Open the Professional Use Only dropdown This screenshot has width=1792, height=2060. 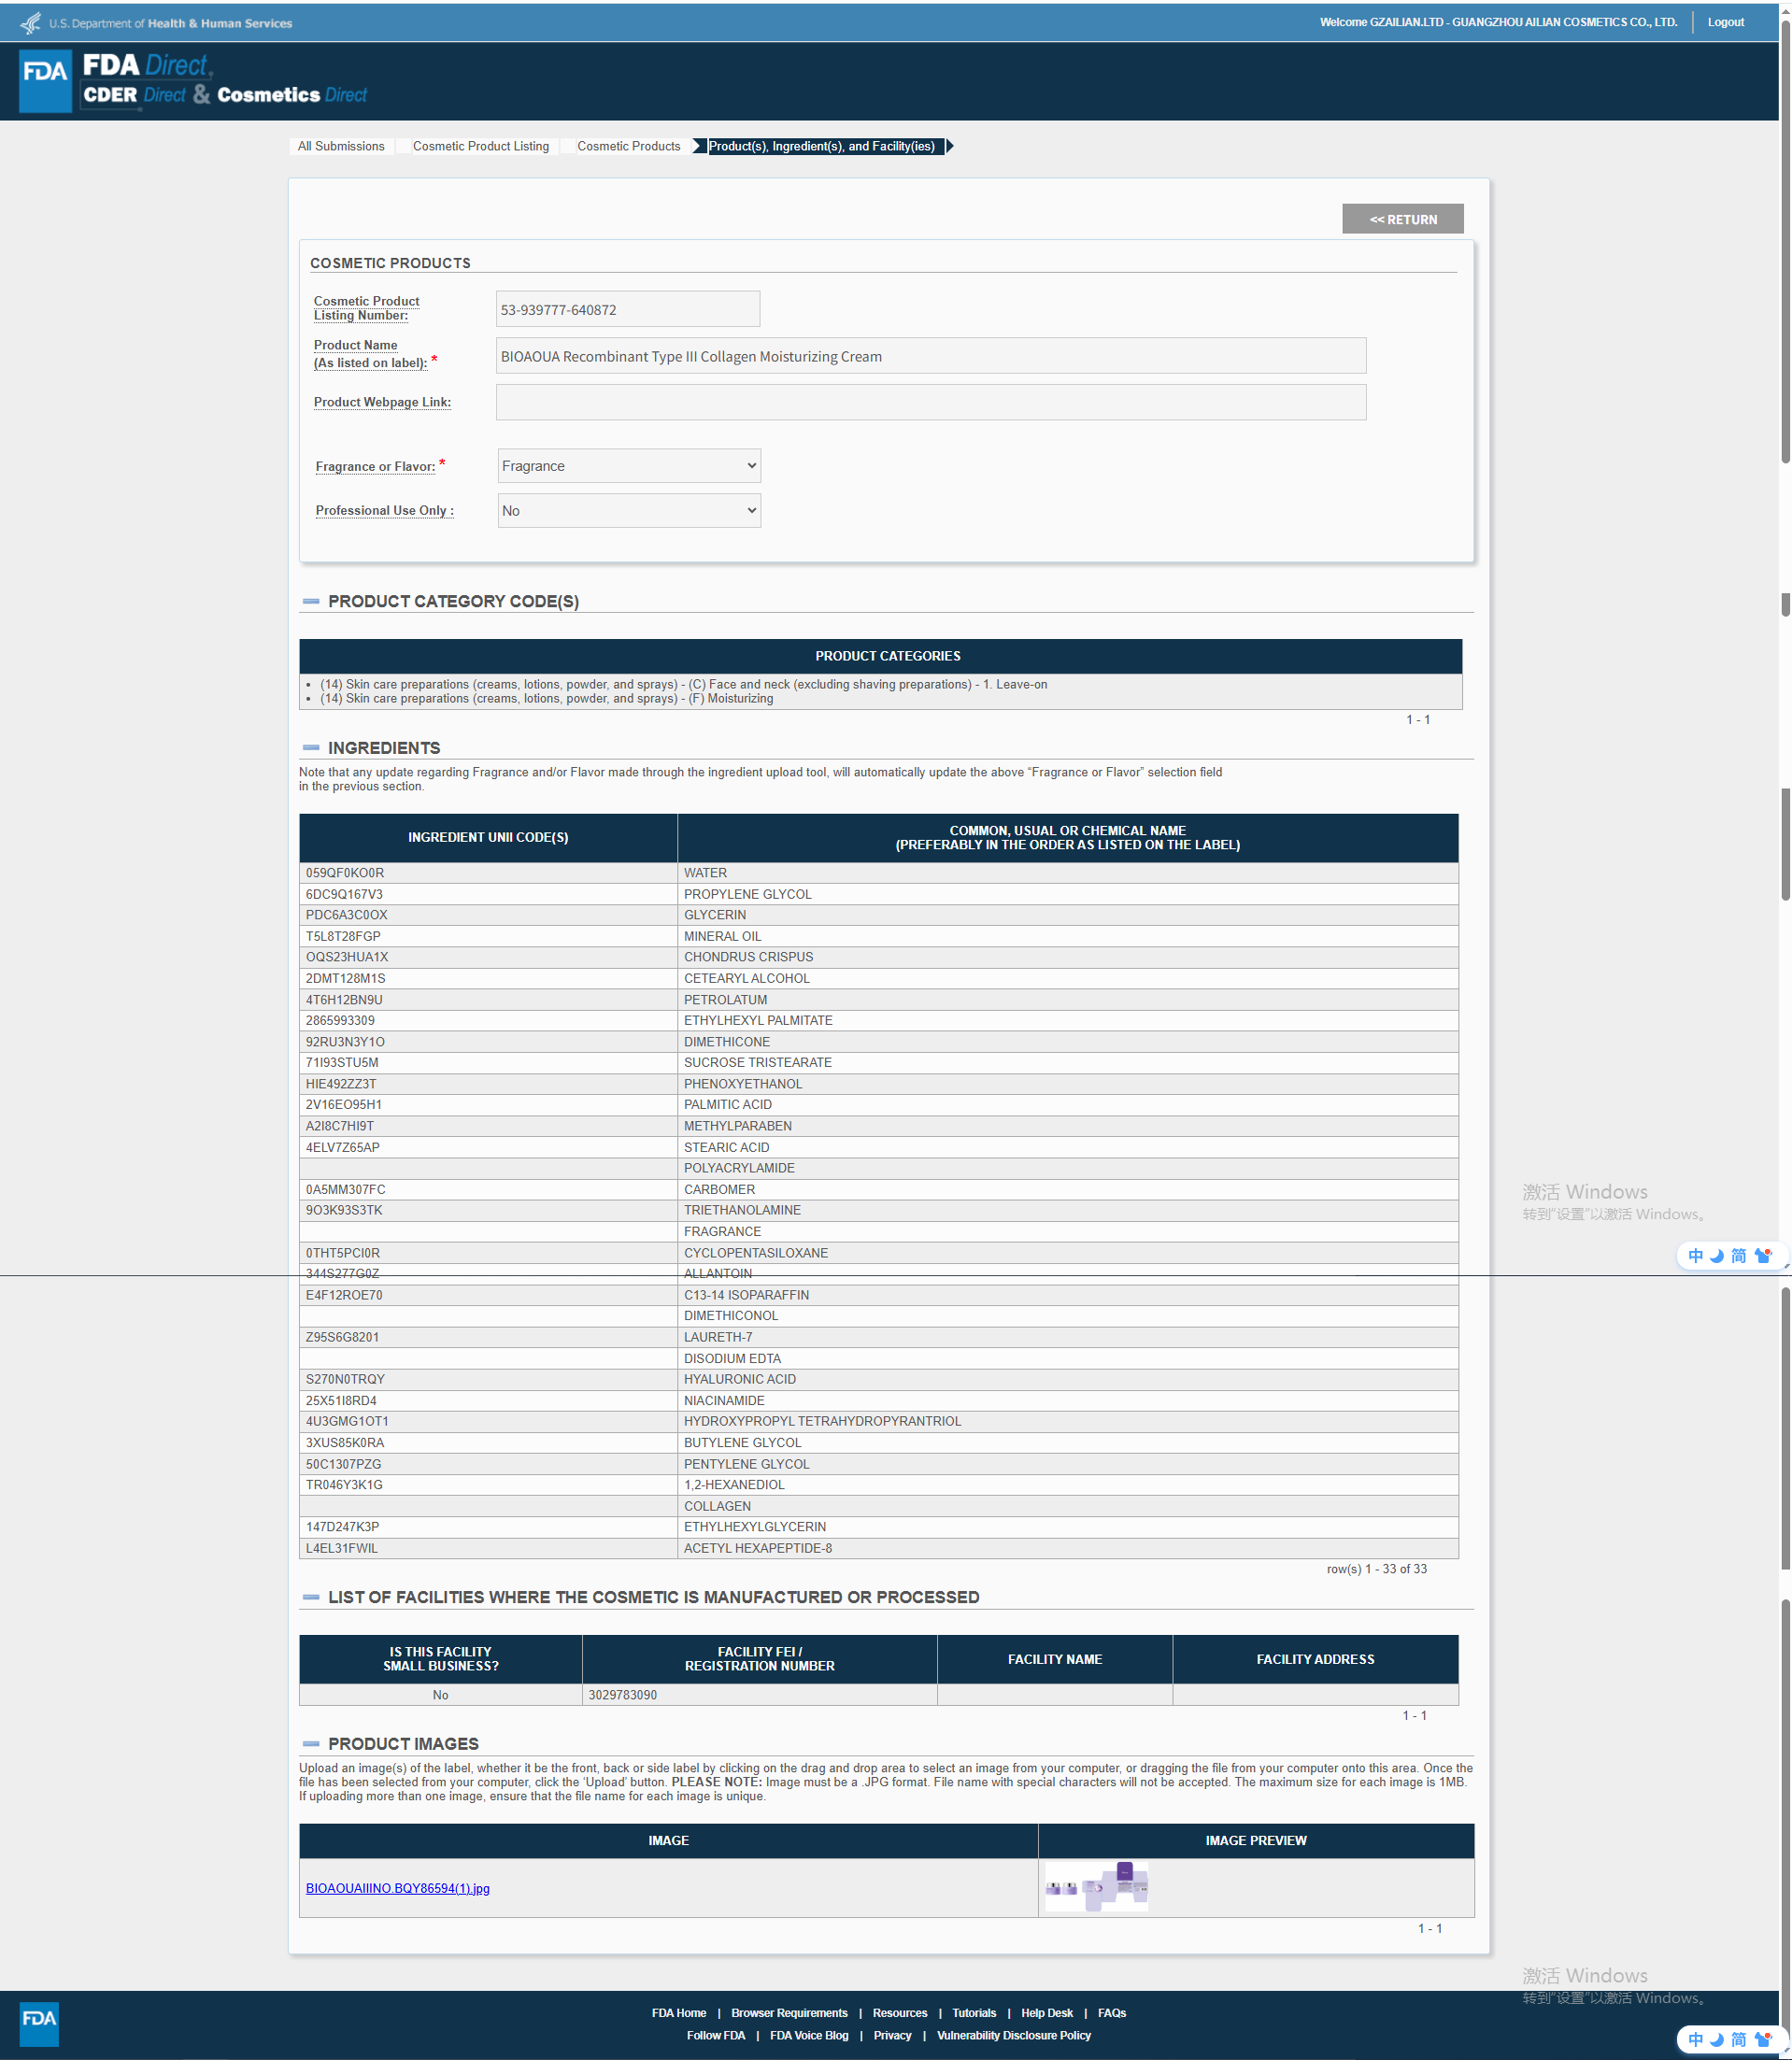628,511
